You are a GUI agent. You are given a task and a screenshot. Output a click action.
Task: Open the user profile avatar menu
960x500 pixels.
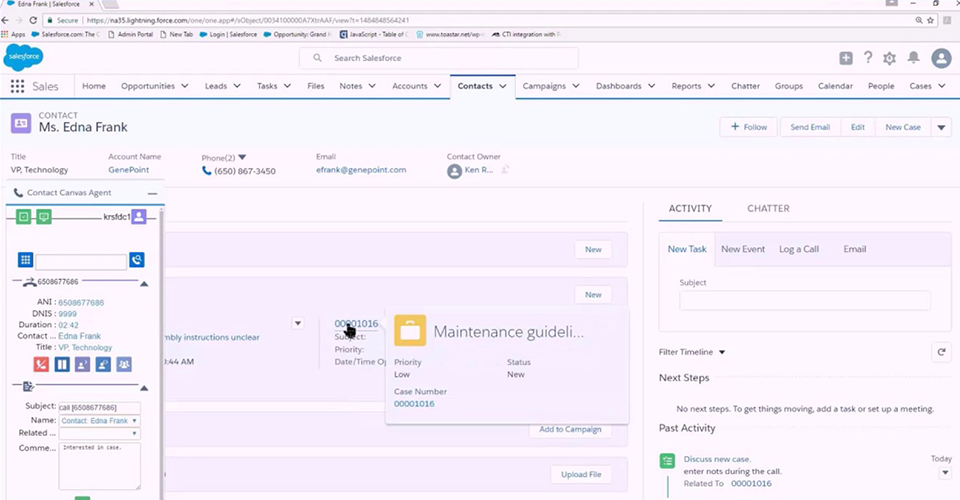(x=941, y=58)
